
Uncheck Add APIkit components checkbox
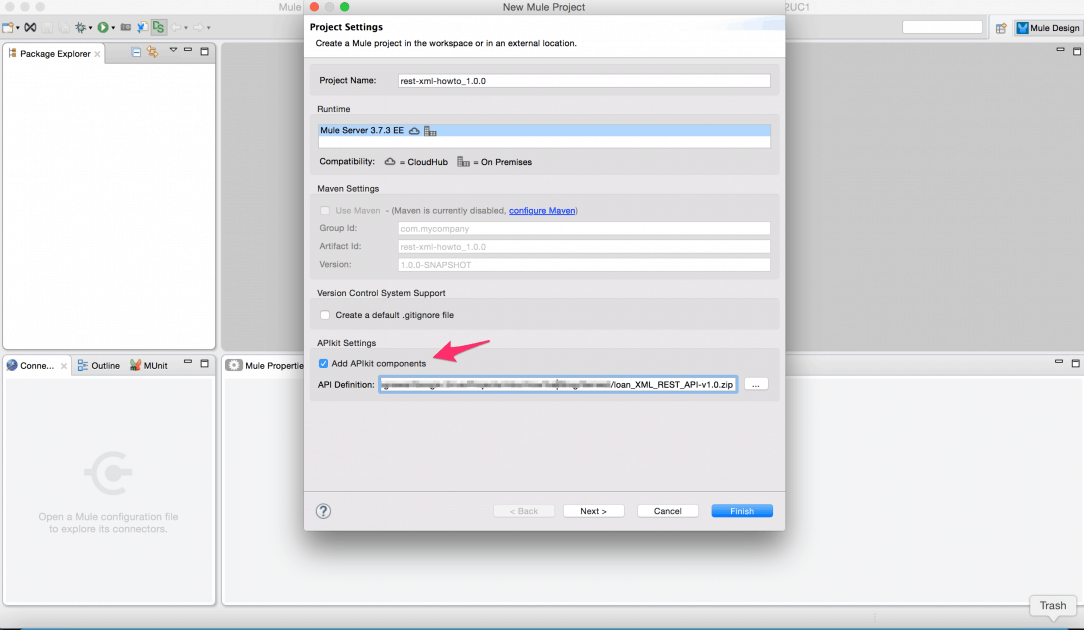[323, 363]
